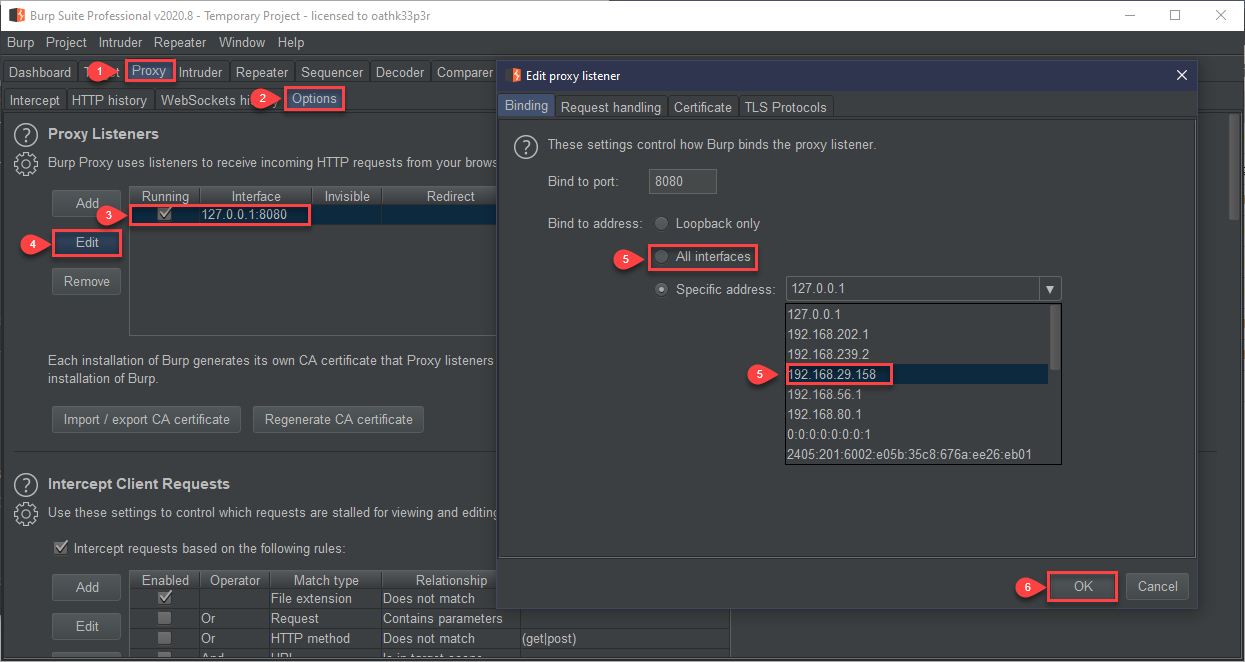Click Regenerate CA certificate
The width and height of the screenshot is (1245, 662).
pos(339,420)
